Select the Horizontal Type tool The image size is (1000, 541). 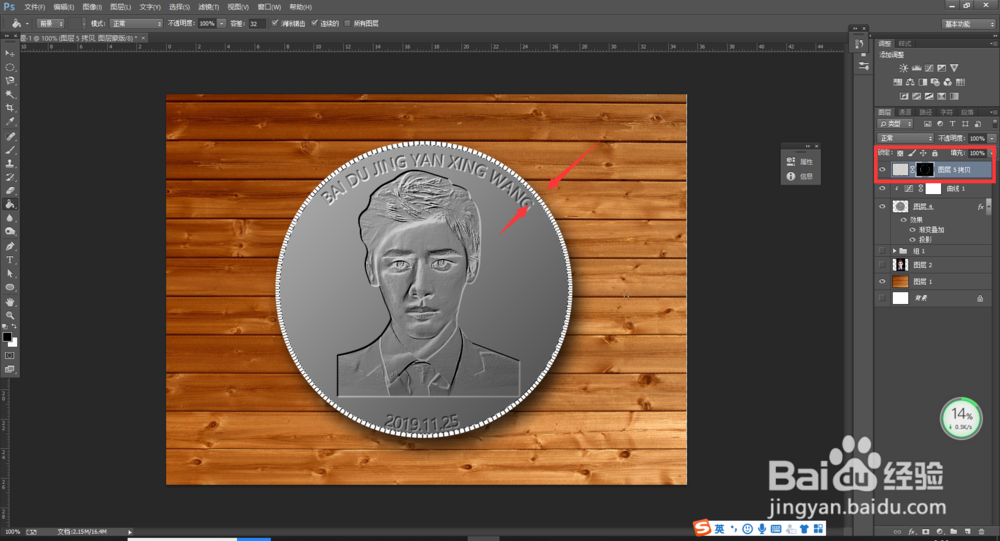pos(10,260)
